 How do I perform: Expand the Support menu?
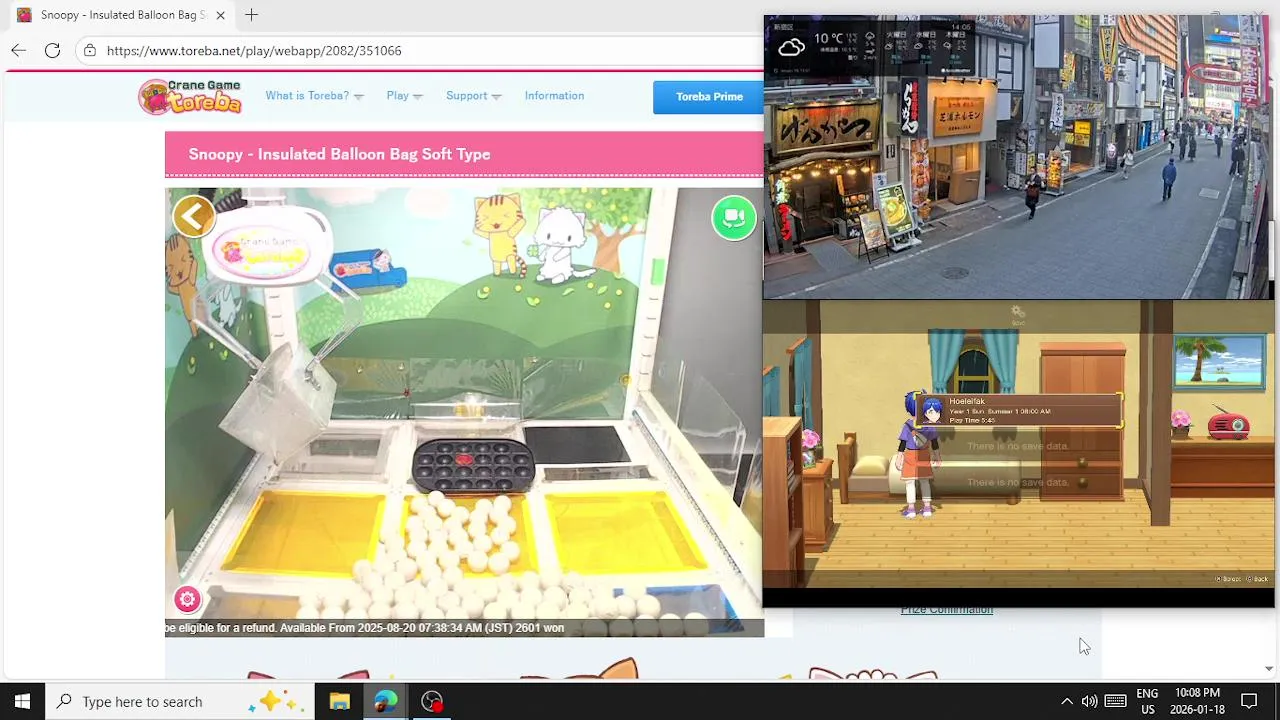(473, 96)
